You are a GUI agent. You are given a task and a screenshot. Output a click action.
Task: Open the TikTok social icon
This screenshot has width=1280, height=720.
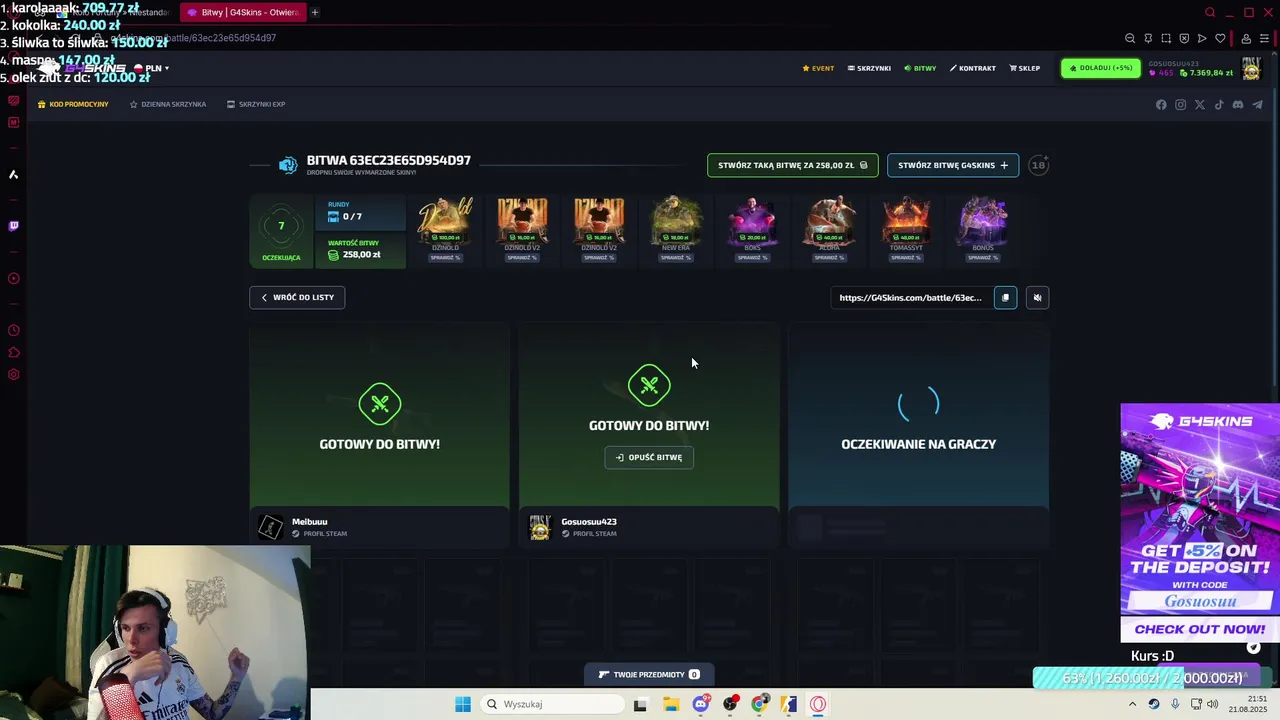point(1219,105)
